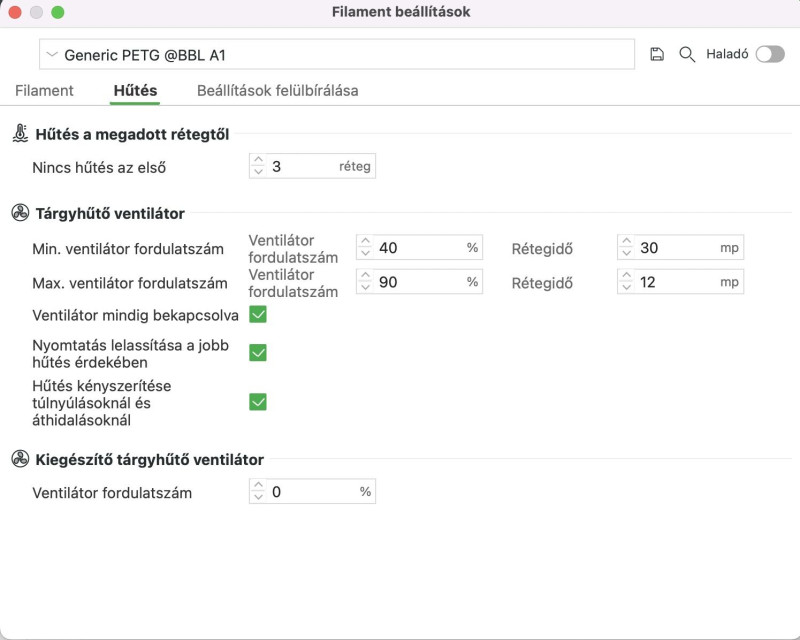This screenshot has width=800, height=640.
Task: Click the save preset floppy disk icon
Action: point(657,54)
